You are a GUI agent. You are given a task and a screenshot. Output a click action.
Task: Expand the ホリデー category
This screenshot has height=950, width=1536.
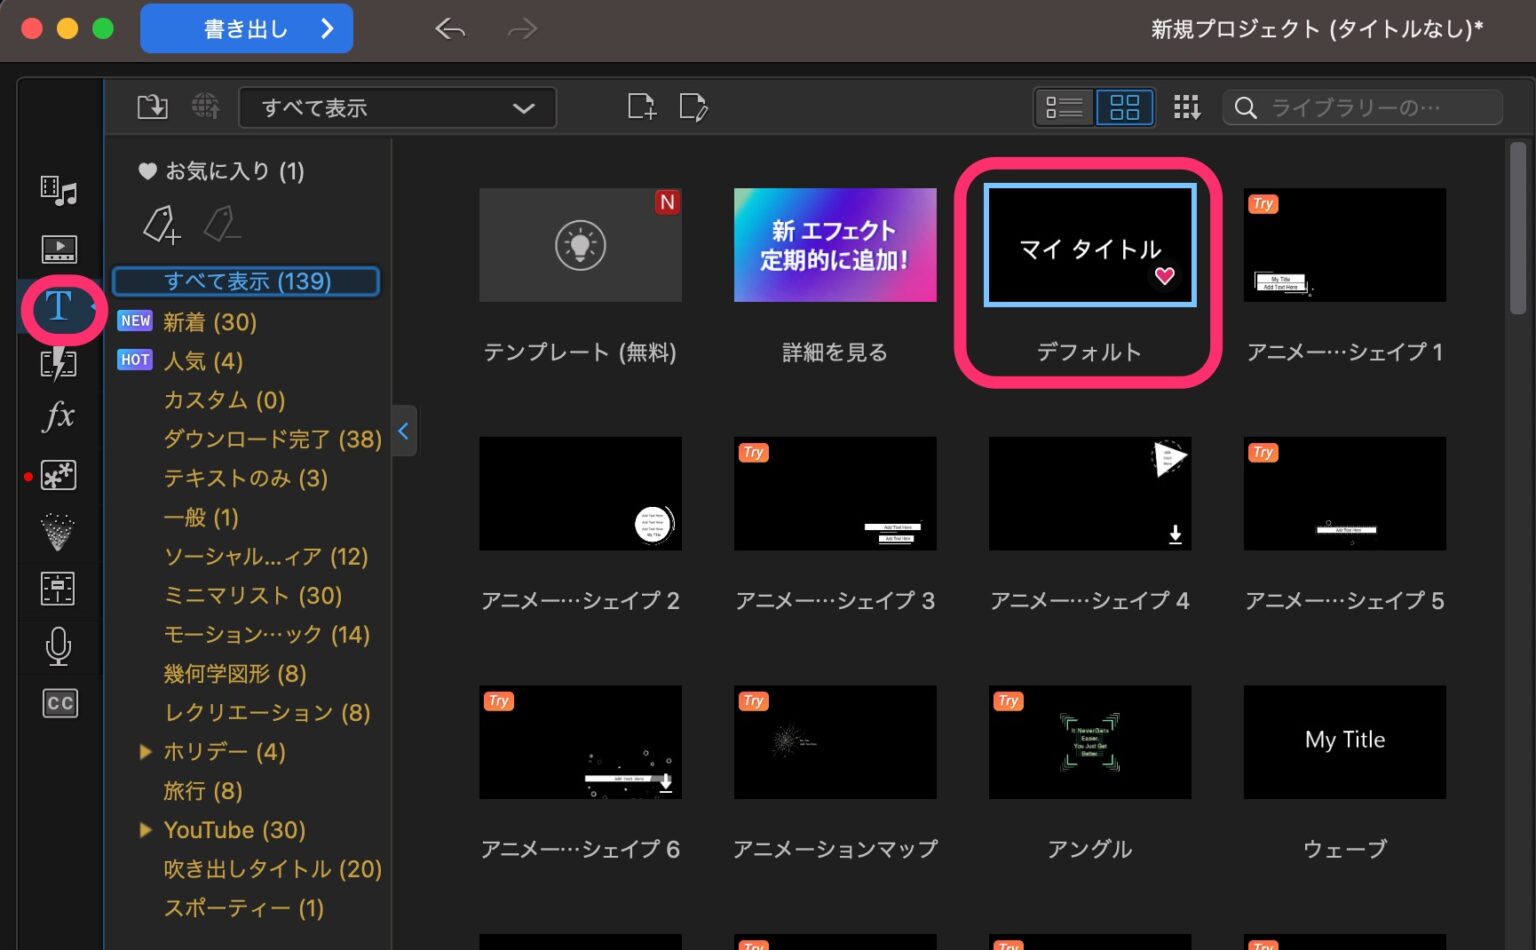[x=146, y=752]
